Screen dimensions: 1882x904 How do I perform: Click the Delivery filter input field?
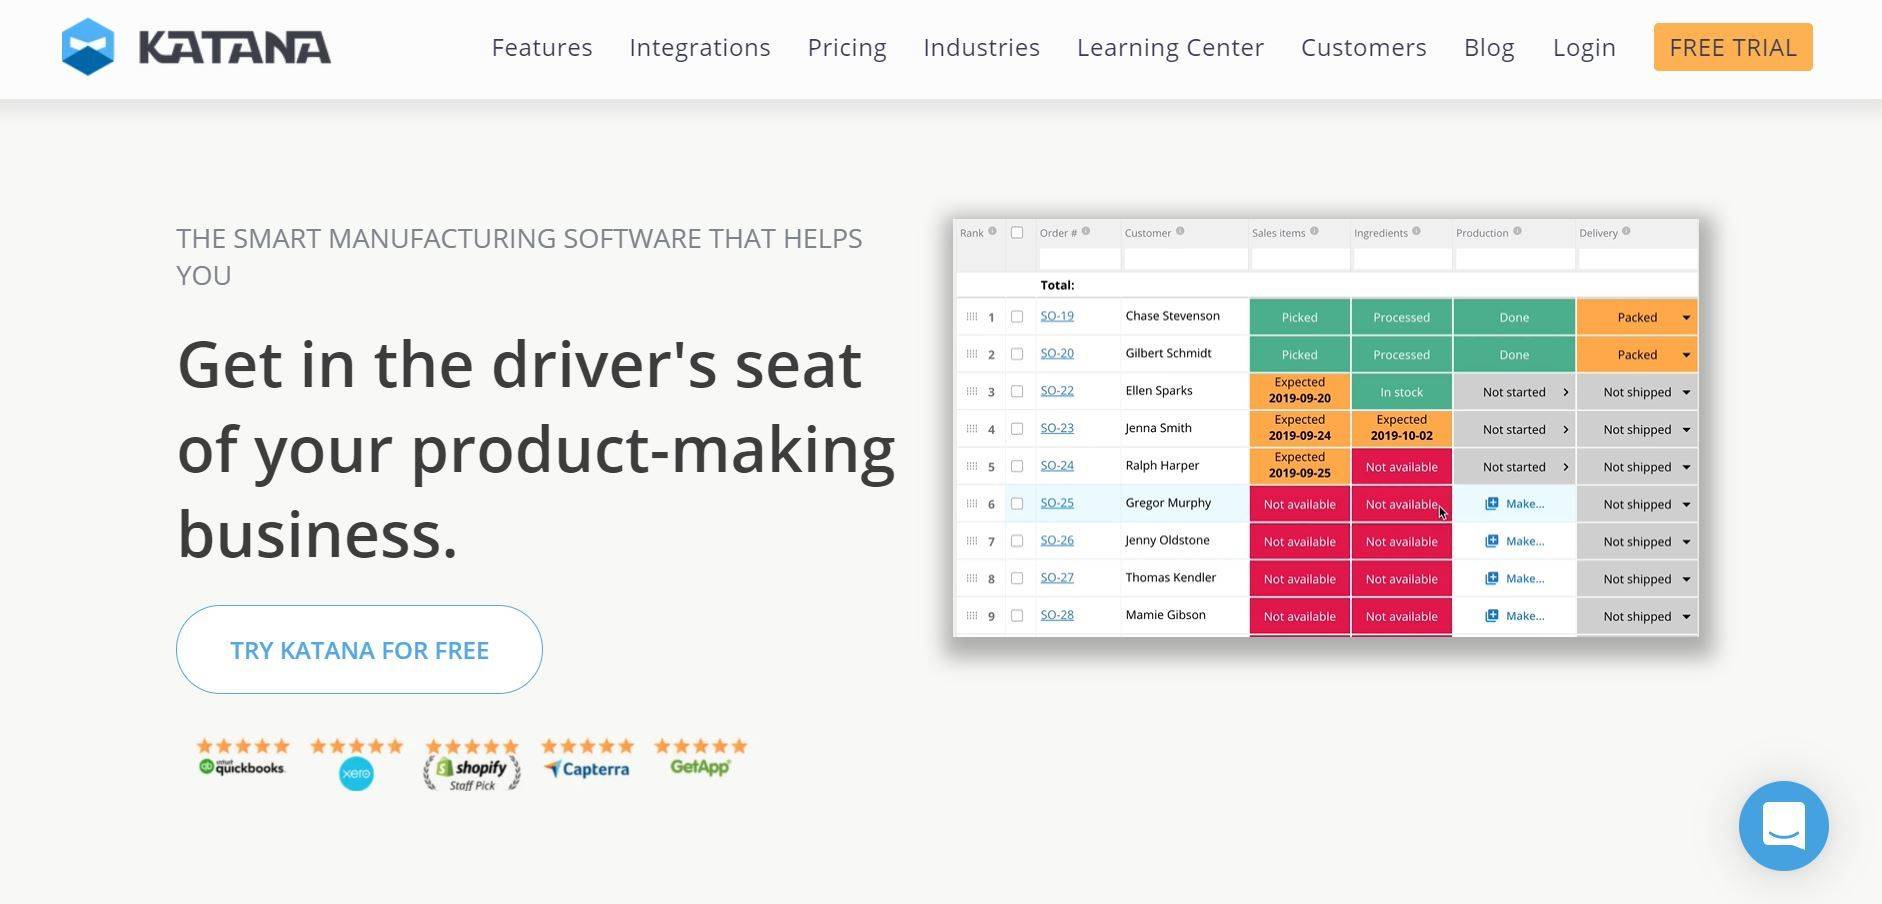pos(1637,260)
